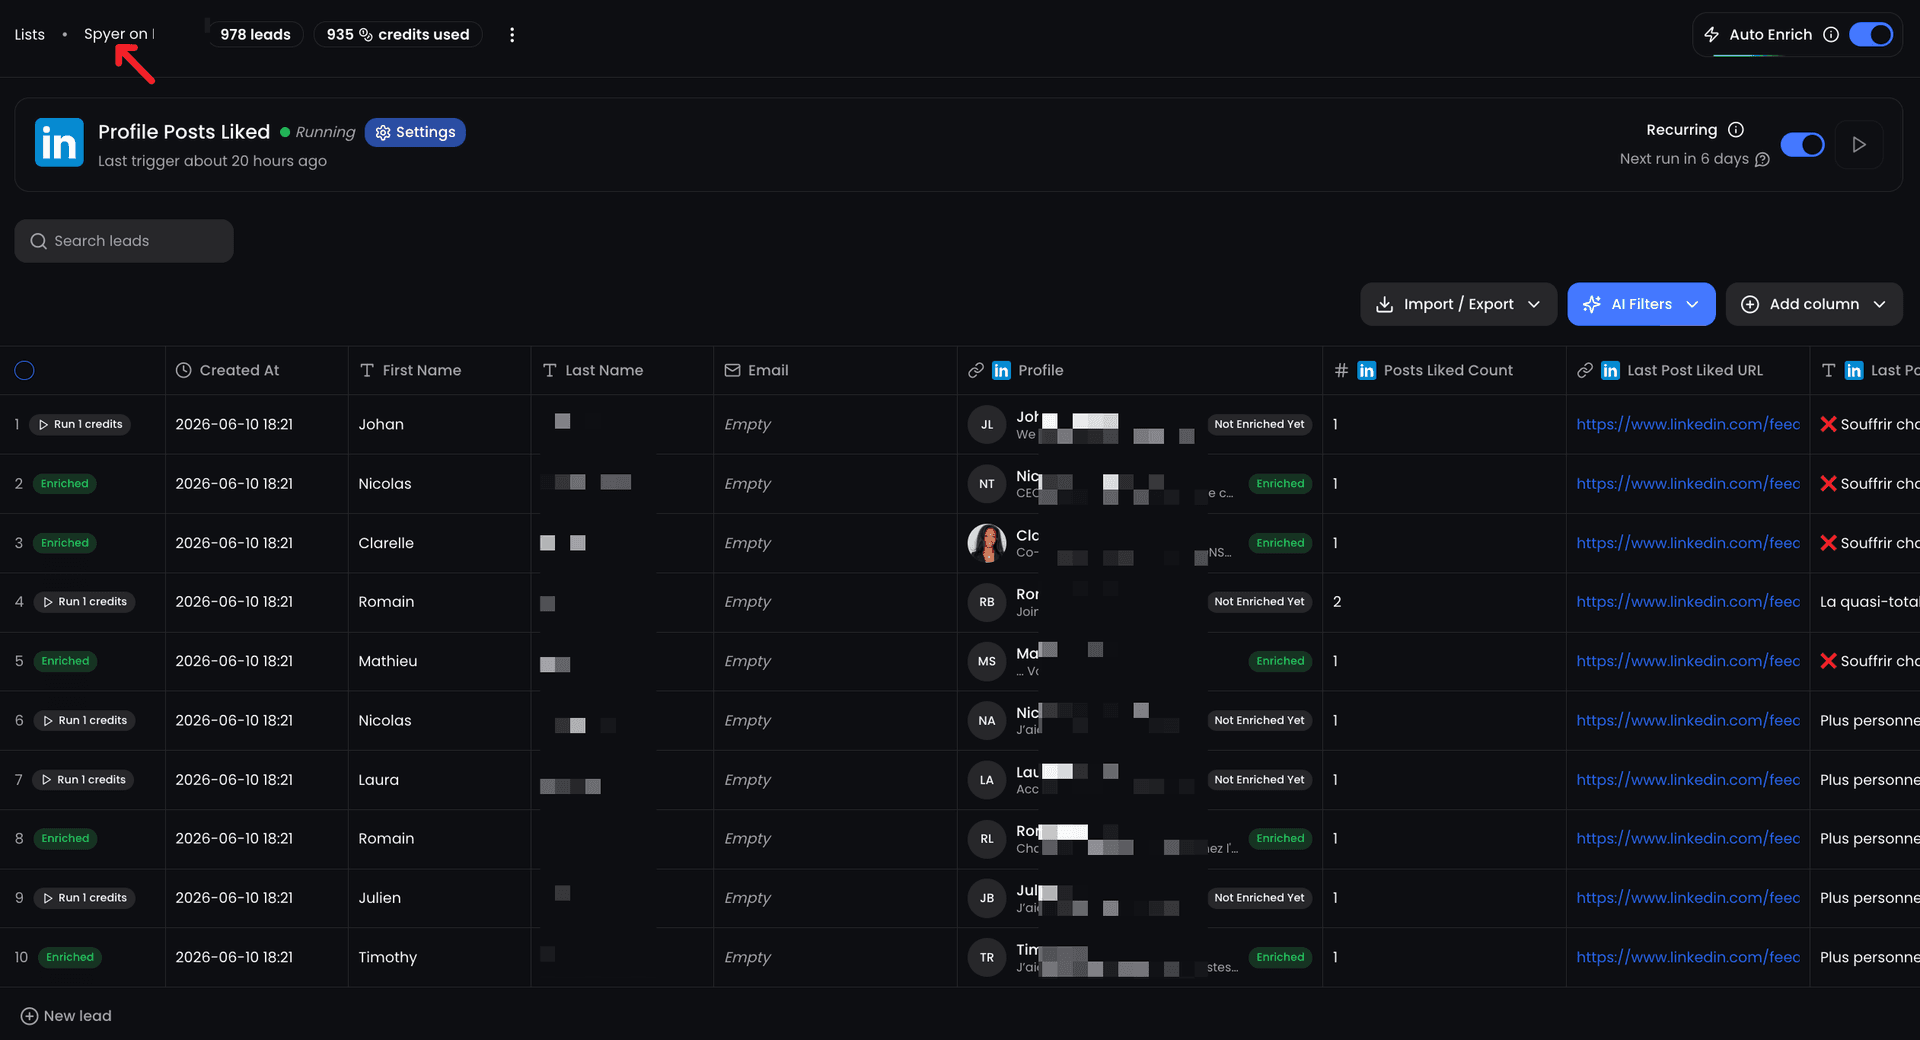Click the LA avatar in row 7
The height and width of the screenshot is (1040, 1920).
tap(987, 780)
